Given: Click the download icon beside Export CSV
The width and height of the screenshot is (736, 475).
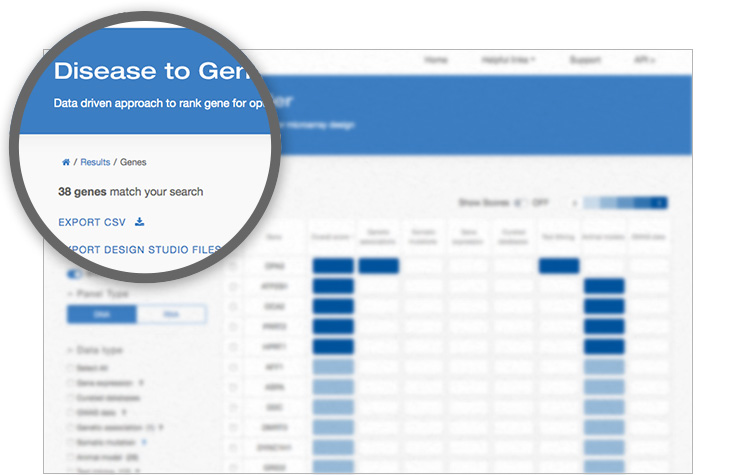Looking at the screenshot, I should pyautogui.click(x=140, y=222).
